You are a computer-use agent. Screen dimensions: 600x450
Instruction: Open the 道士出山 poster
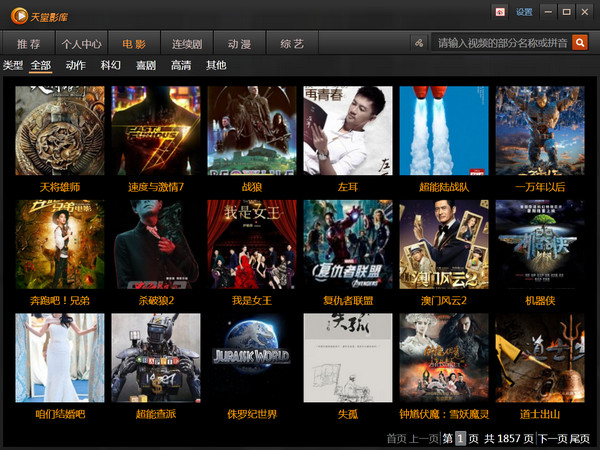click(x=540, y=358)
